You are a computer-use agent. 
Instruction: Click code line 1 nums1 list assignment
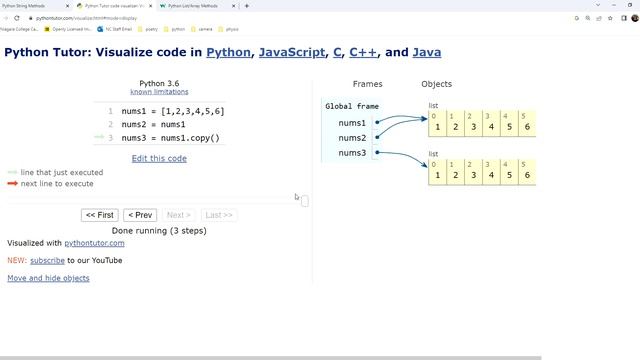pyautogui.click(x=173, y=111)
